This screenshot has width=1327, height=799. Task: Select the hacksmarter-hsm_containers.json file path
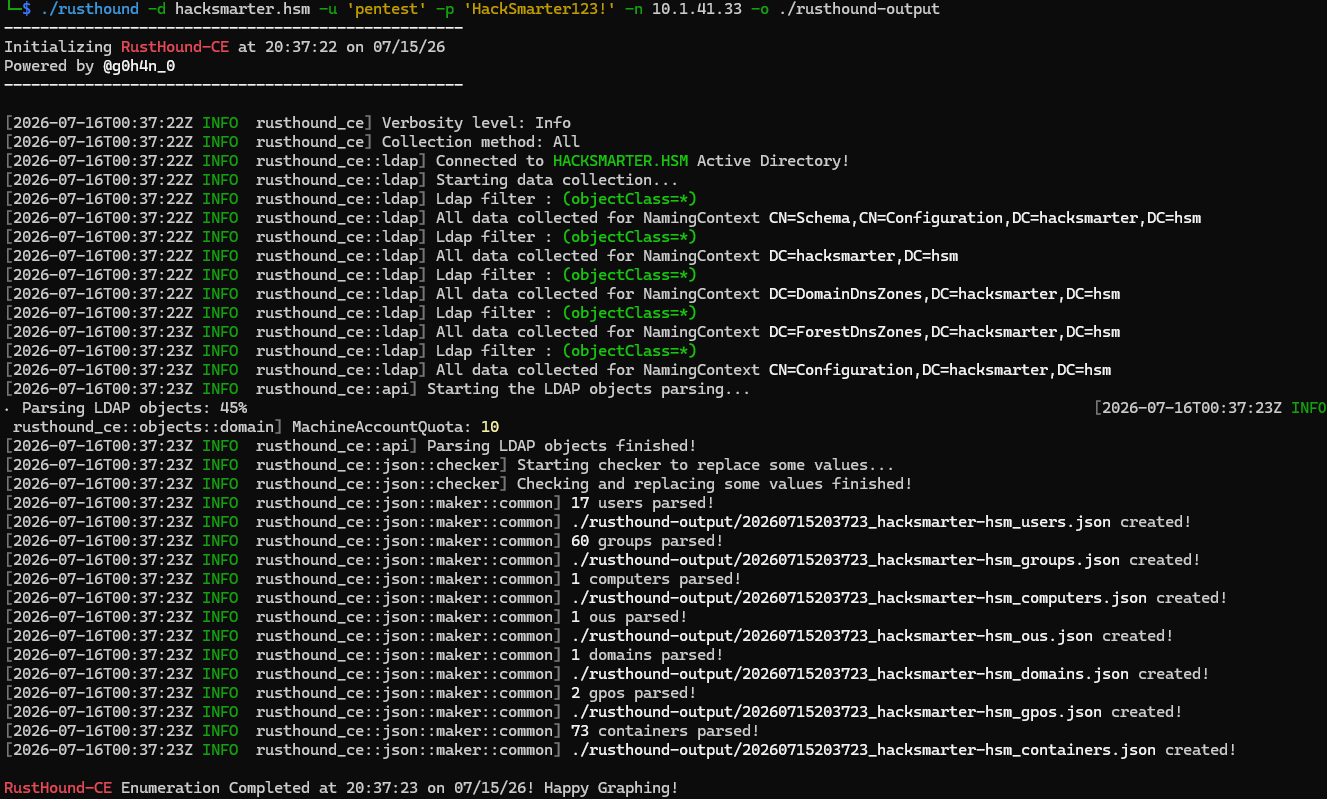pyautogui.click(x=864, y=750)
